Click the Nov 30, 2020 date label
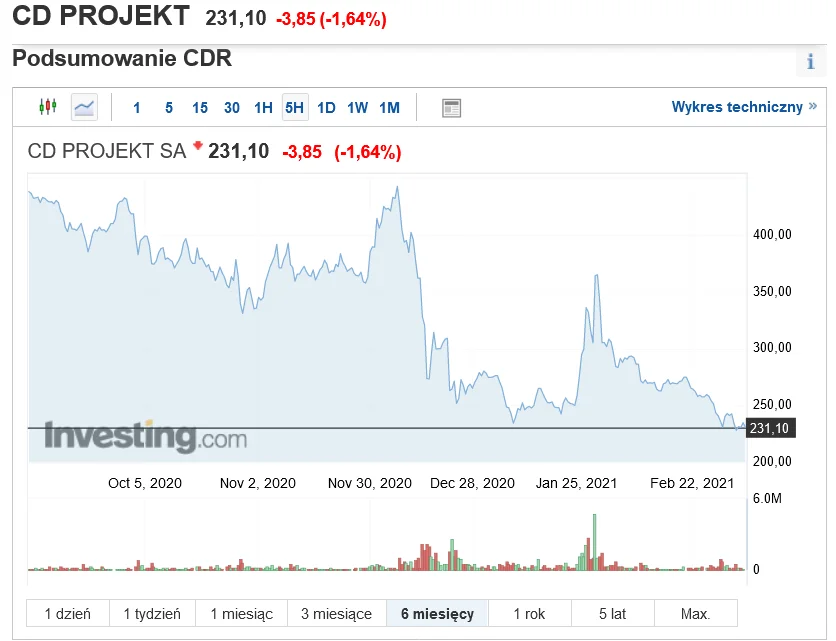 (369, 483)
